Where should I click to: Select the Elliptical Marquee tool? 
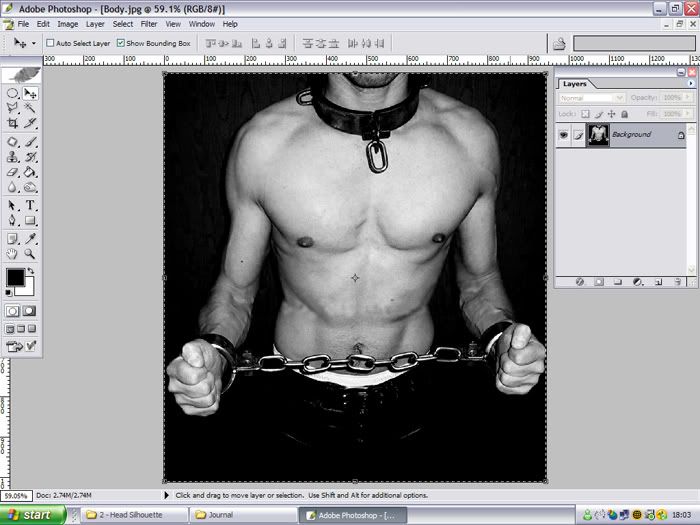click(12, 93)
